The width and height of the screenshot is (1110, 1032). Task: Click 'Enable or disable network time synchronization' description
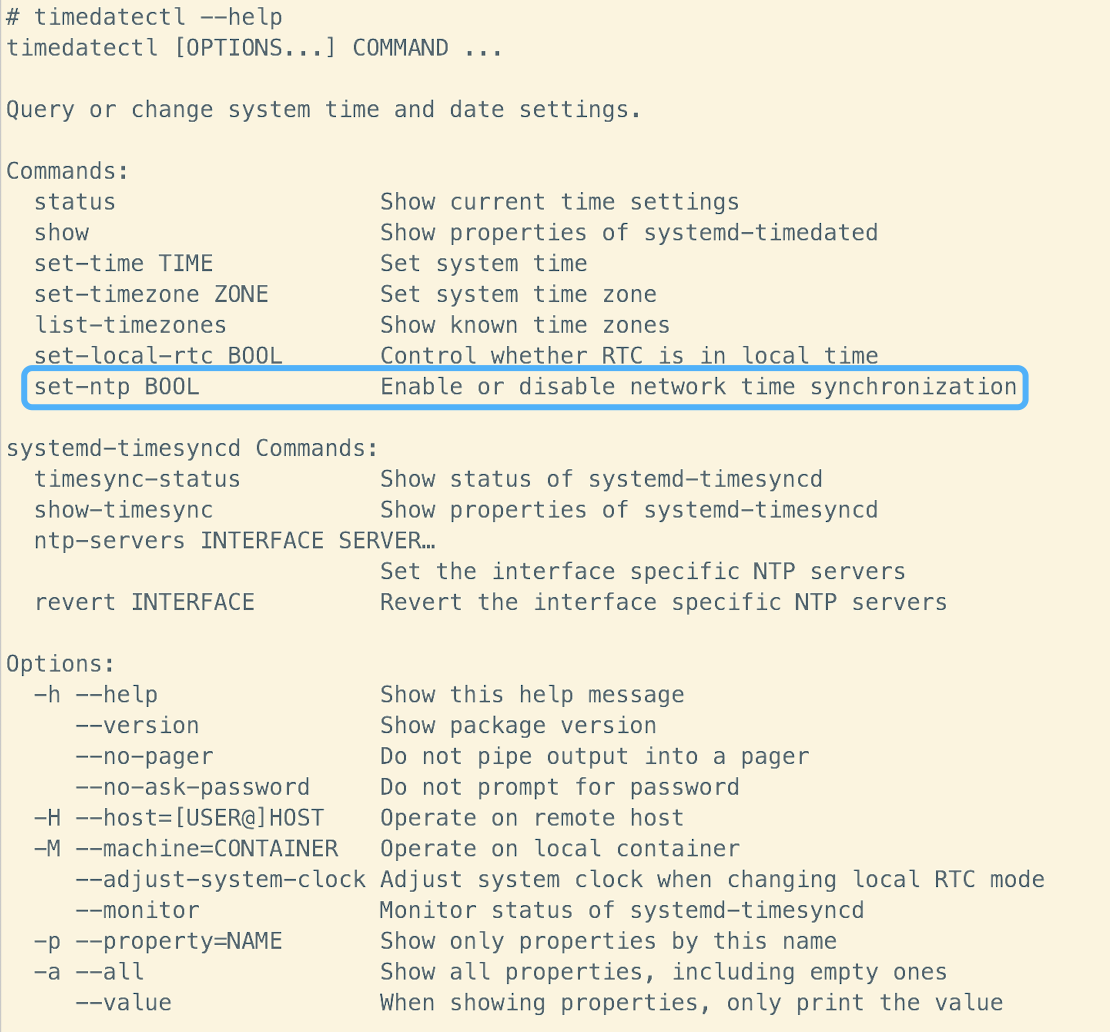pyautogui.click(x=698, y=387)
